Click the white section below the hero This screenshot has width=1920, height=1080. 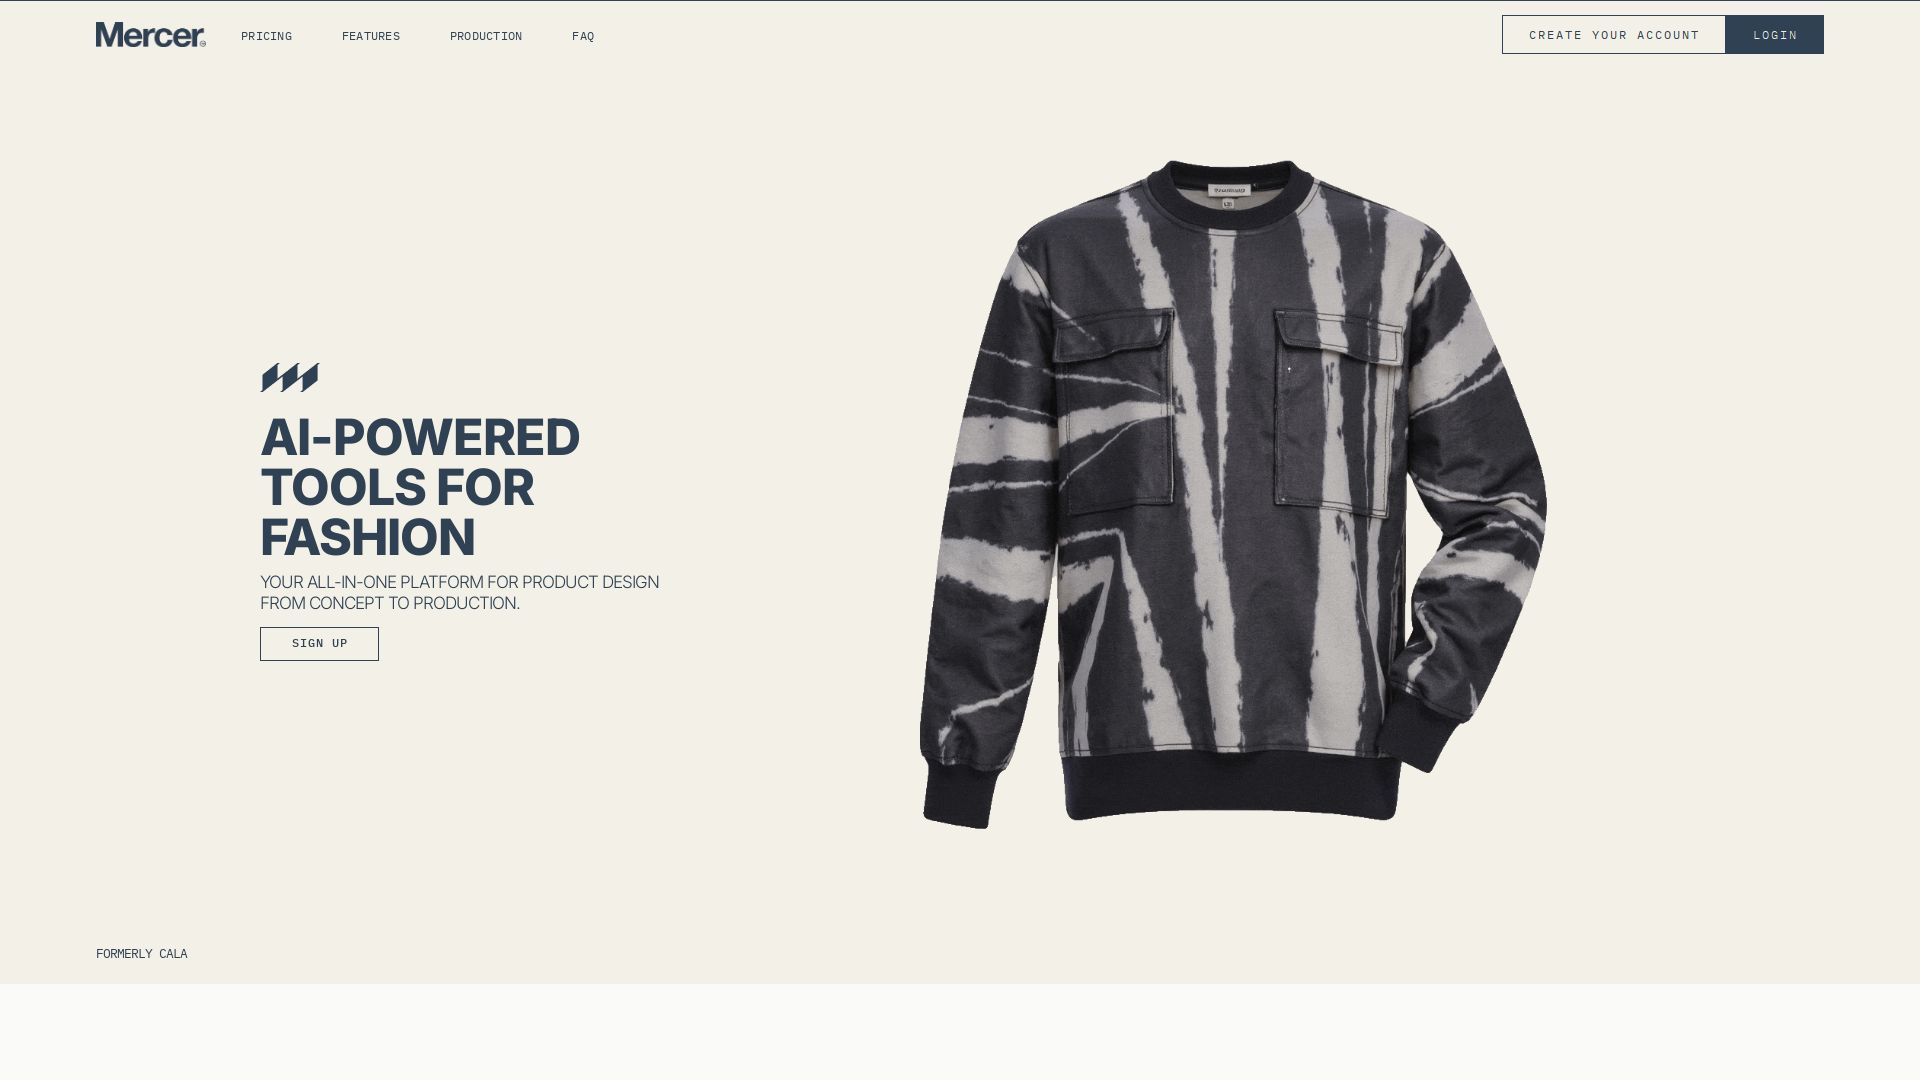[x=960, y=1032]
